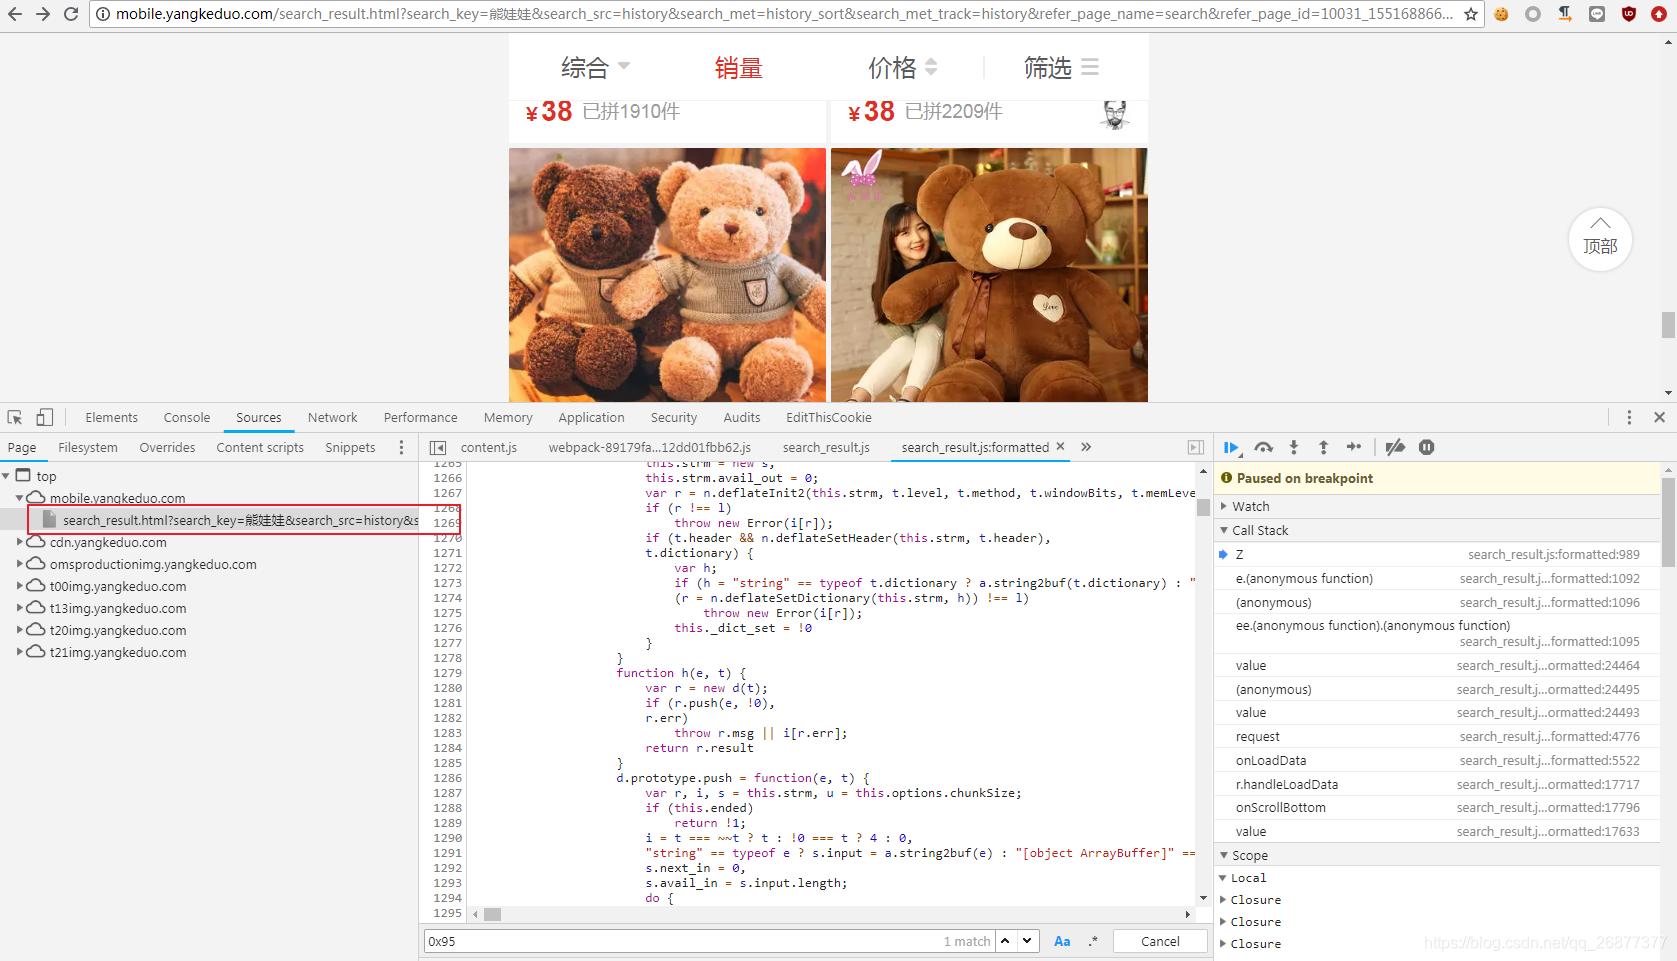Toggle regular expression search (.*)
This screenshot has height=961, width=1677.
pos(1093,941)
